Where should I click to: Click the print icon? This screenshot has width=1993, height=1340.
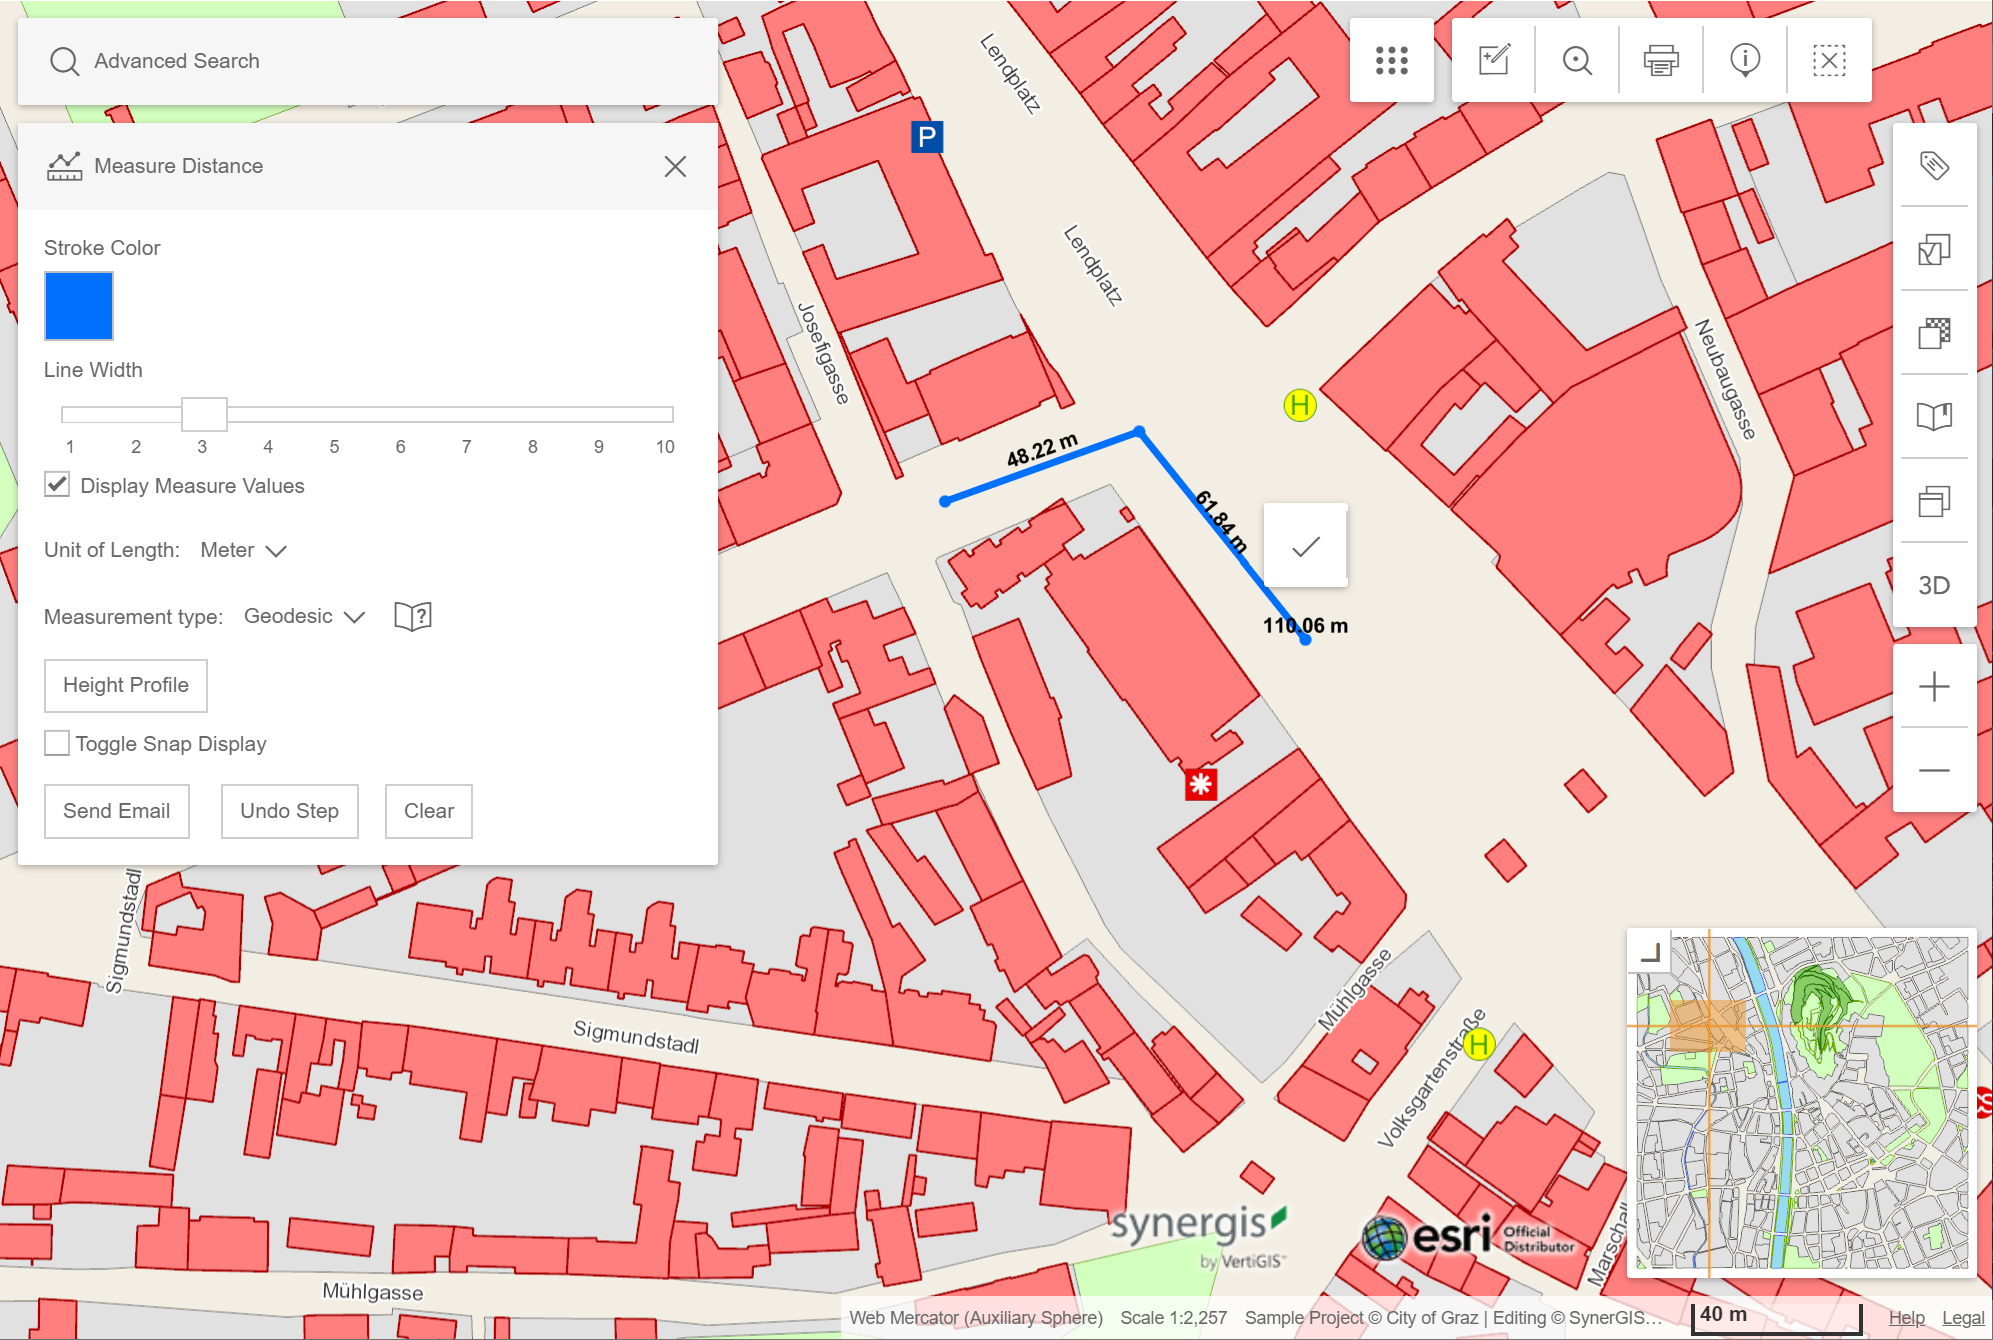pos(1661,60)
